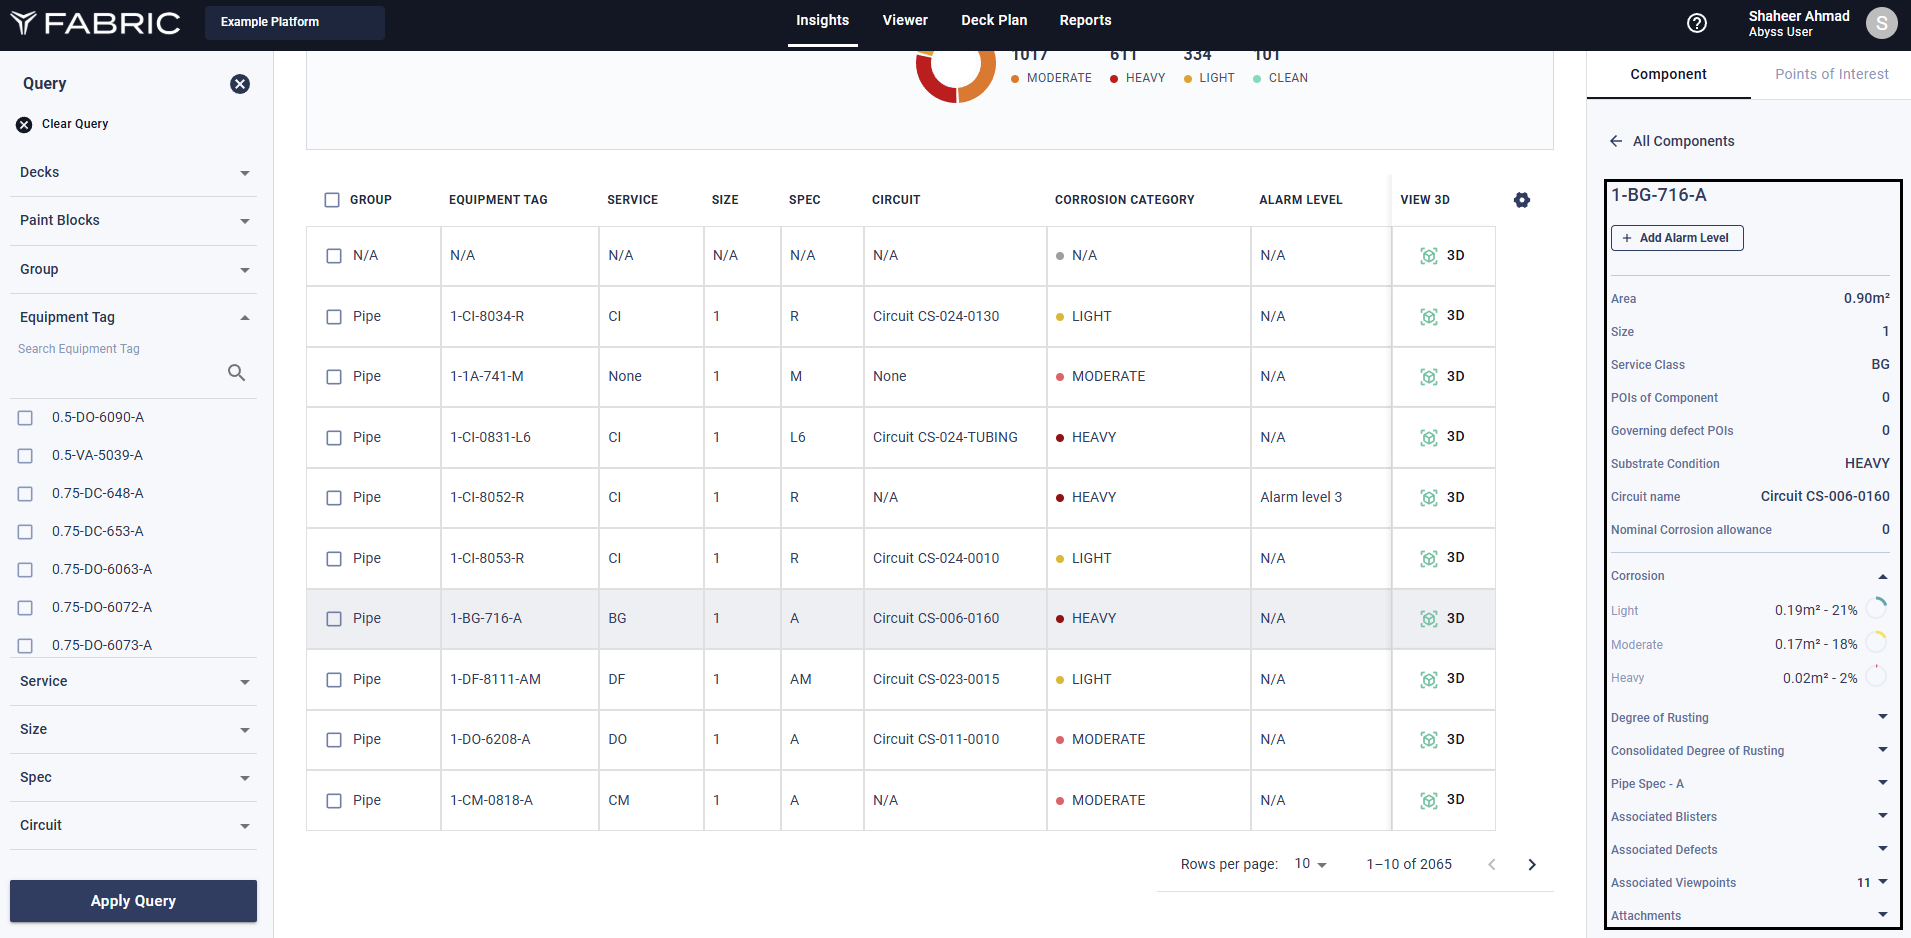The image size is (1911, 938).
Task: Switch to the Deck Plan tab
Action: click(993, 21)
